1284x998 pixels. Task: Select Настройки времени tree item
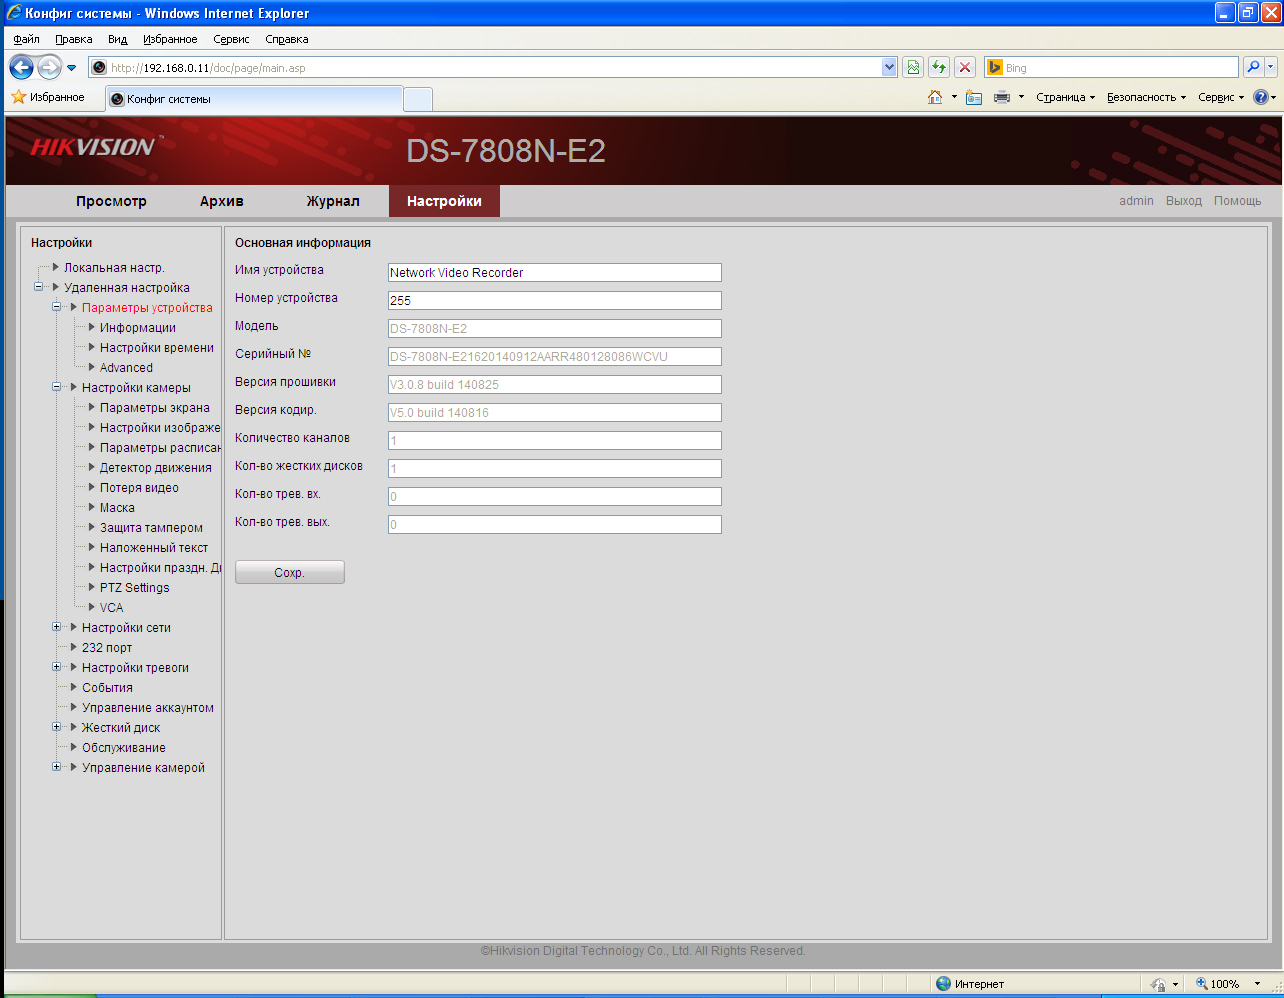[157, 347]
